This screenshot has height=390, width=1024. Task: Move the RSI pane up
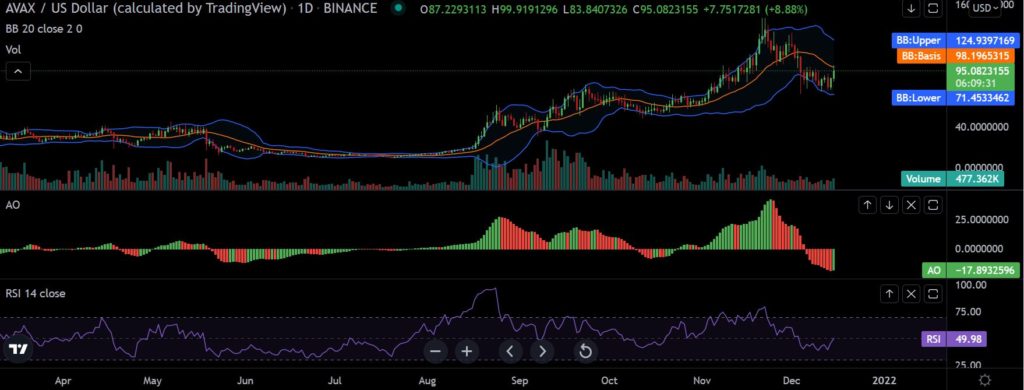click(889, 294)
